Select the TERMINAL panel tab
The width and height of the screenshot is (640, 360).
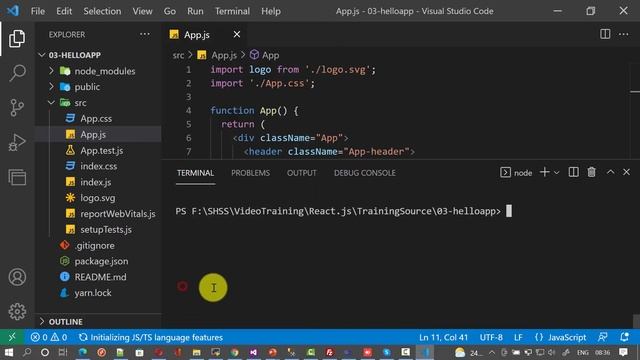click(x=195, y=173)
